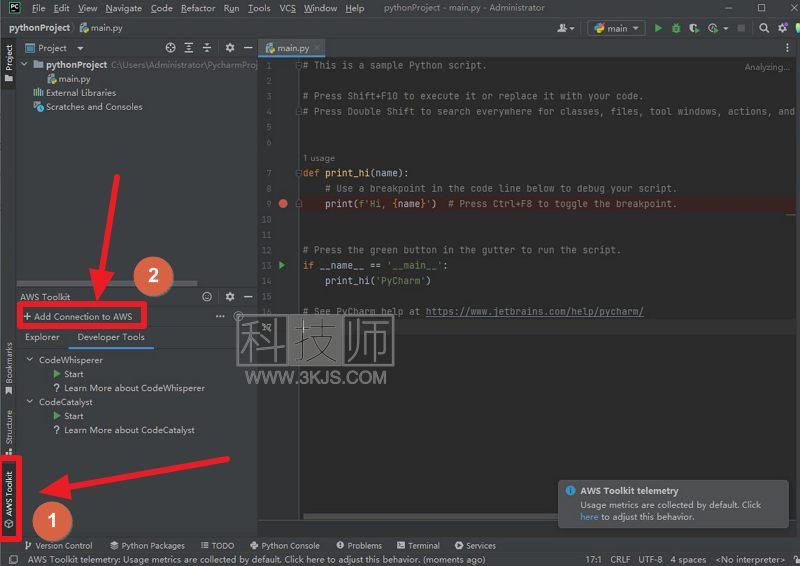Open the user account dropdown arrow

[572, 29]
